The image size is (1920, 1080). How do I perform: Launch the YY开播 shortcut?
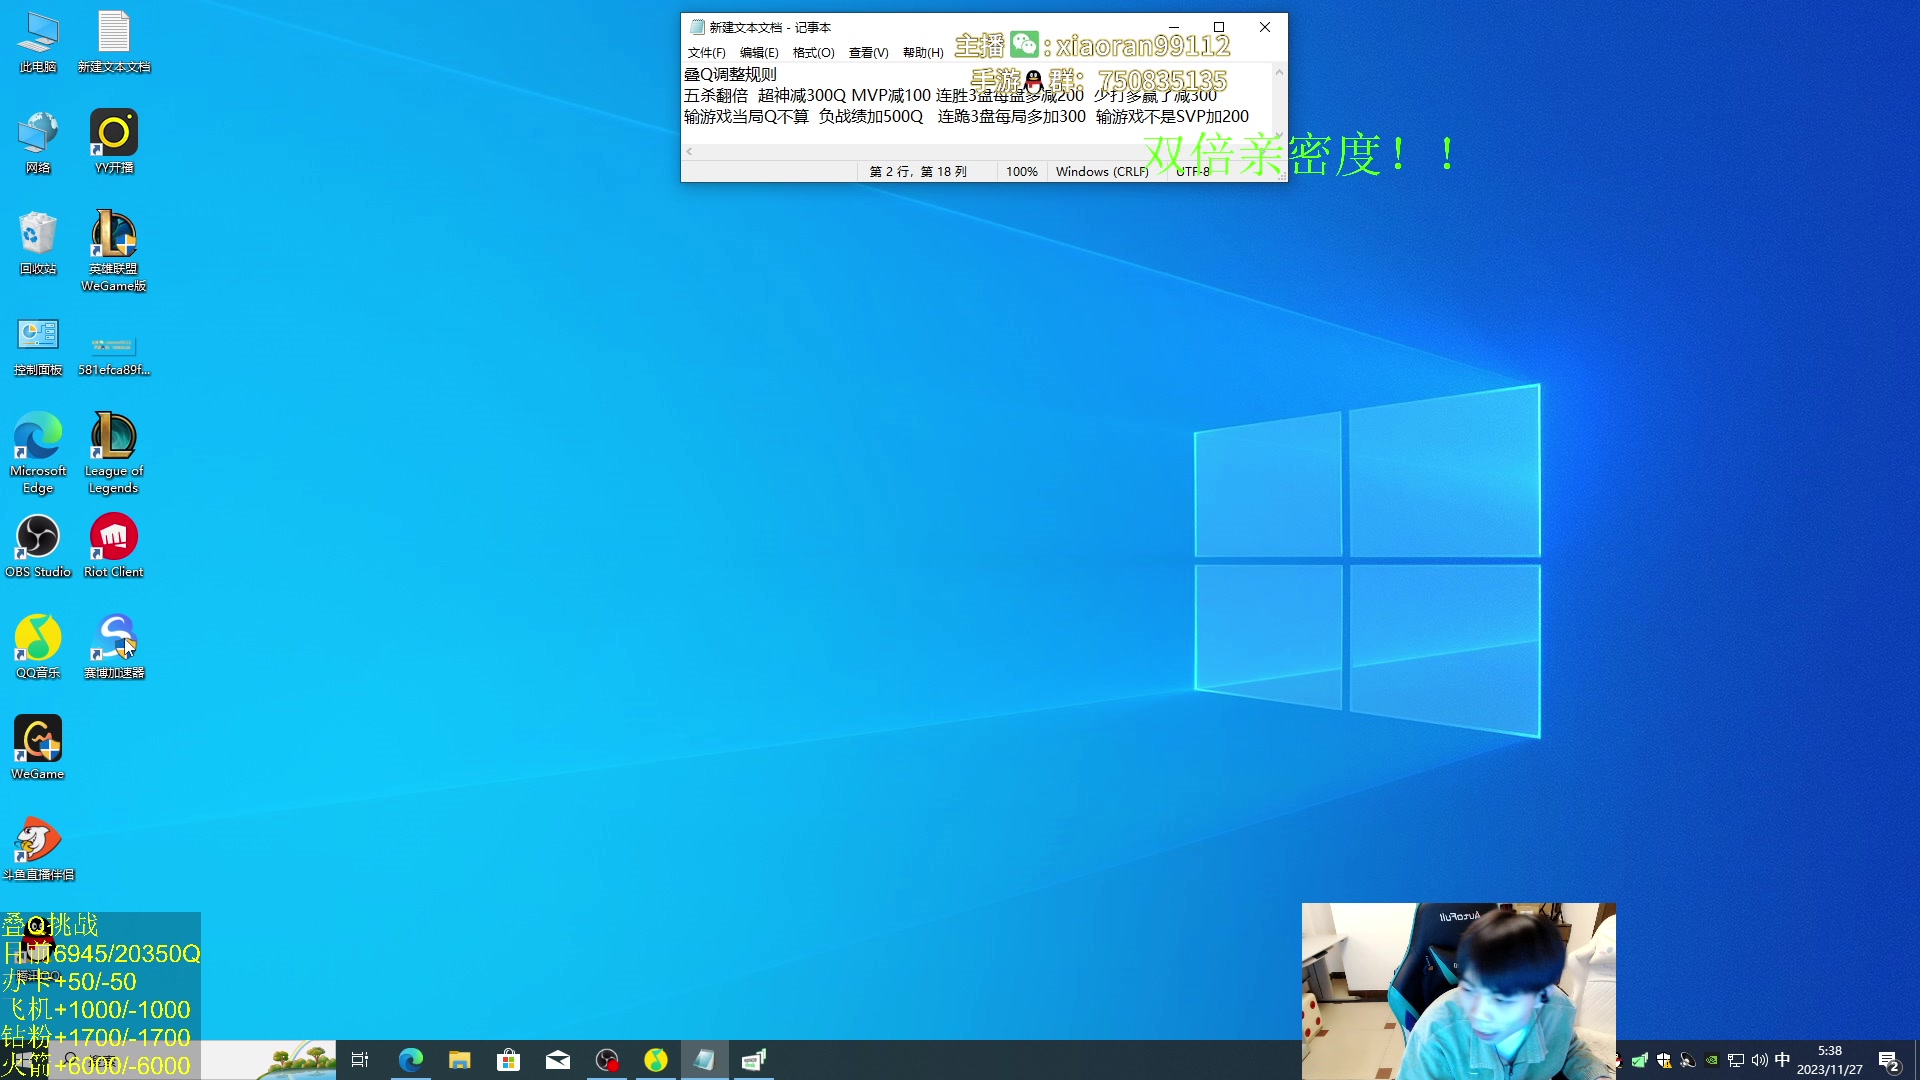point(114,142)
